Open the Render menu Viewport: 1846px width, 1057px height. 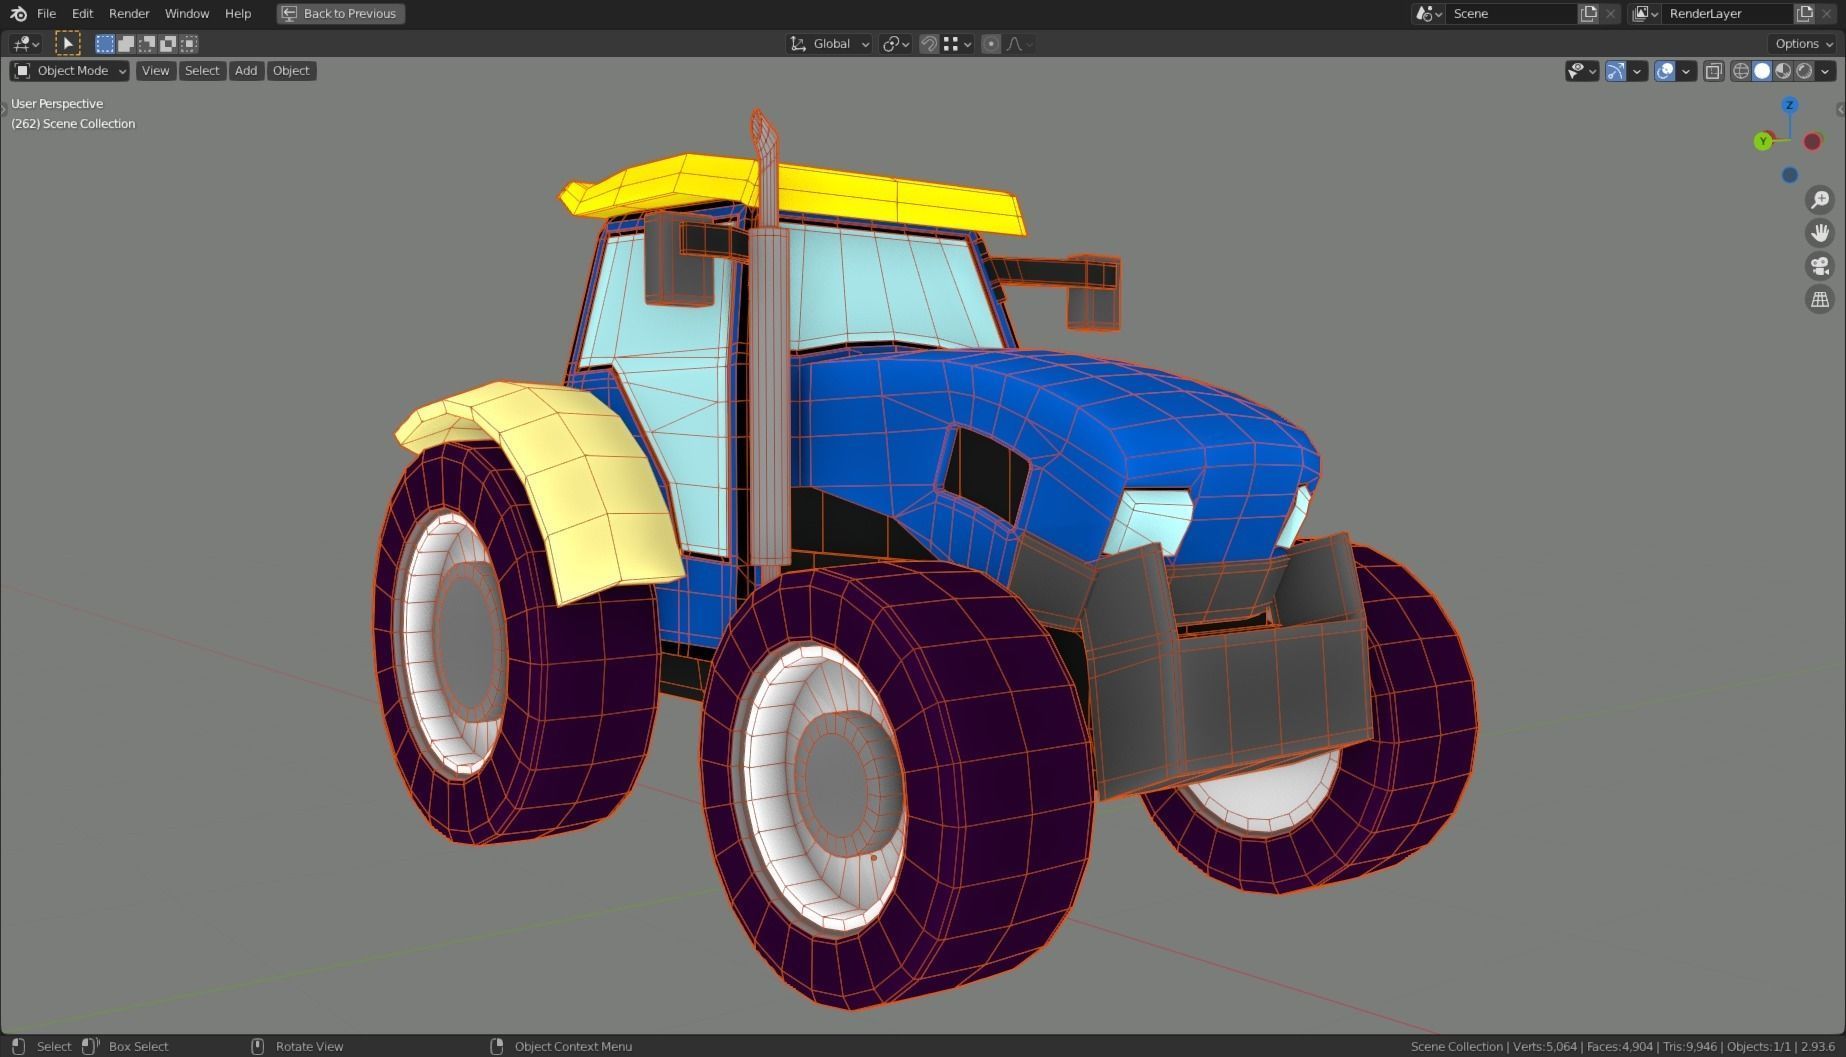point(129,13)
